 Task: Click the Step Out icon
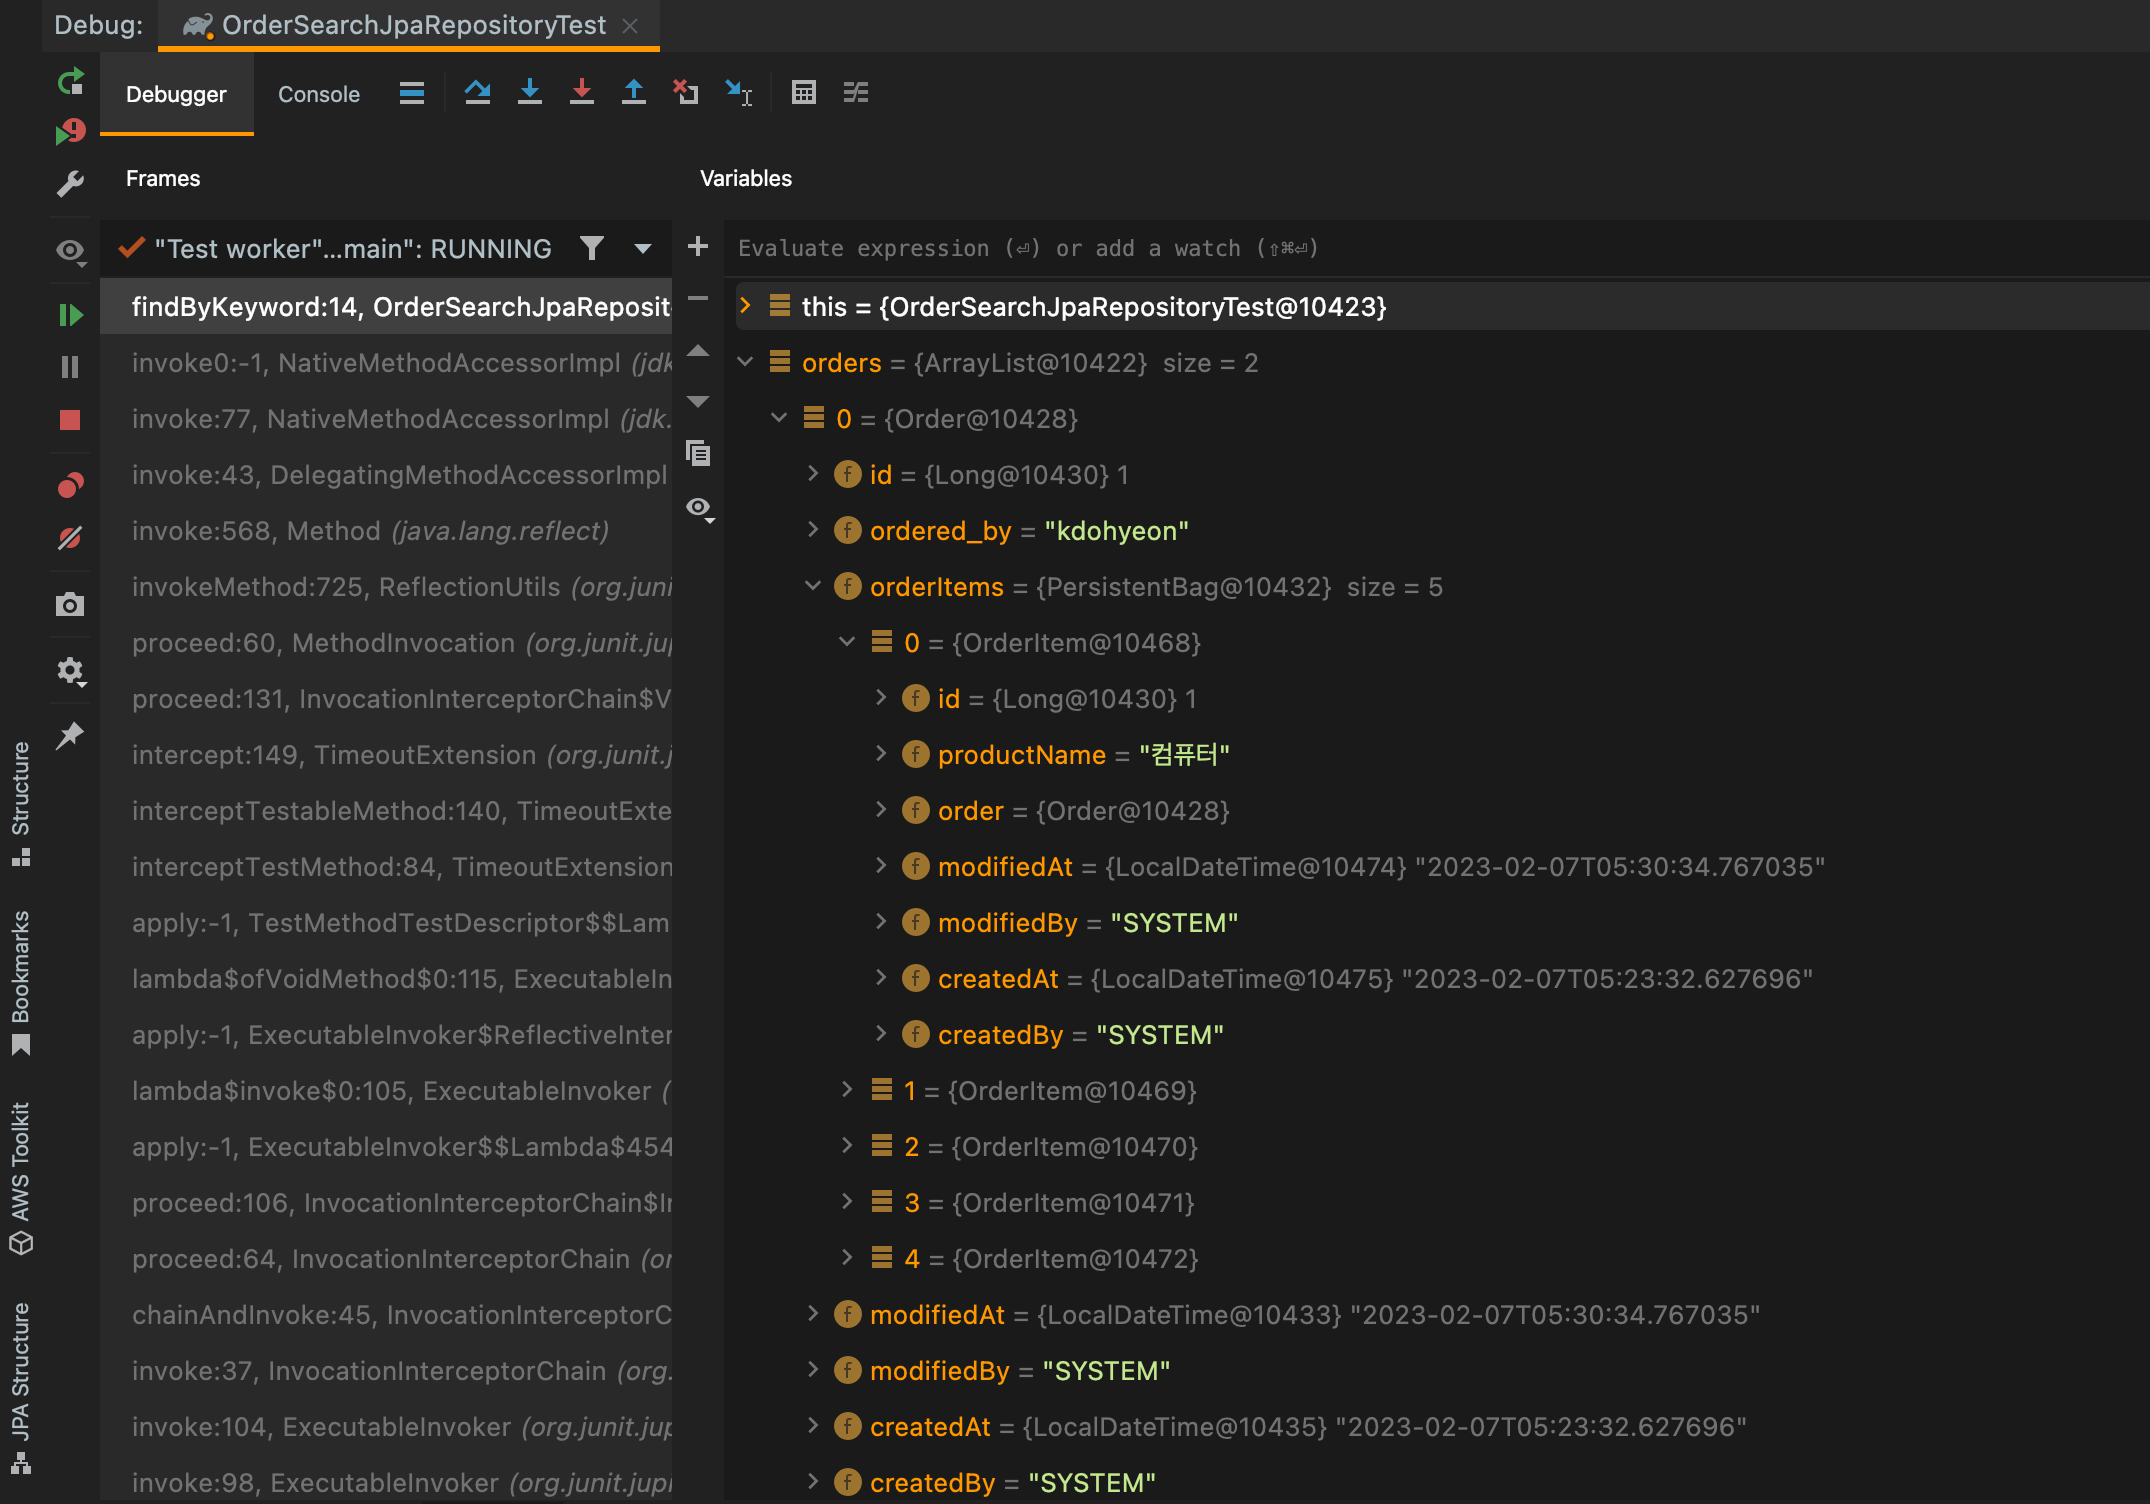[x=634, y=93]
